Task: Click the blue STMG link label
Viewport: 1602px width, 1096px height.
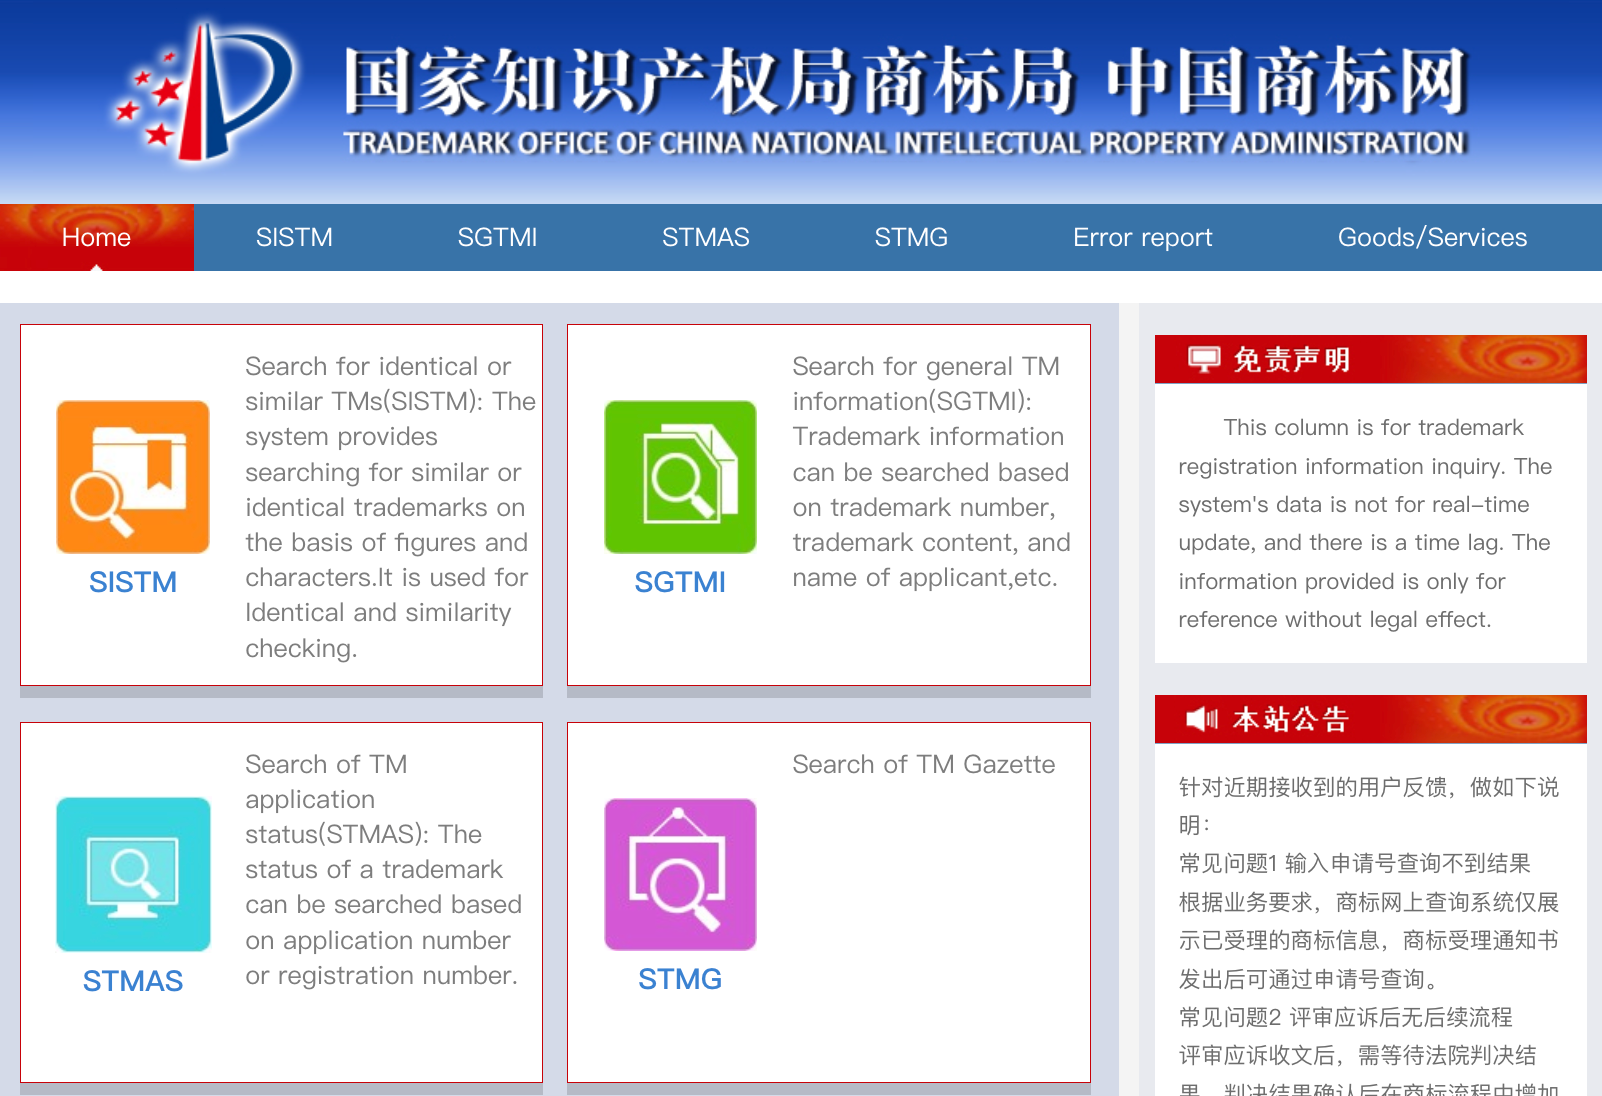Action: click(680, 979)
